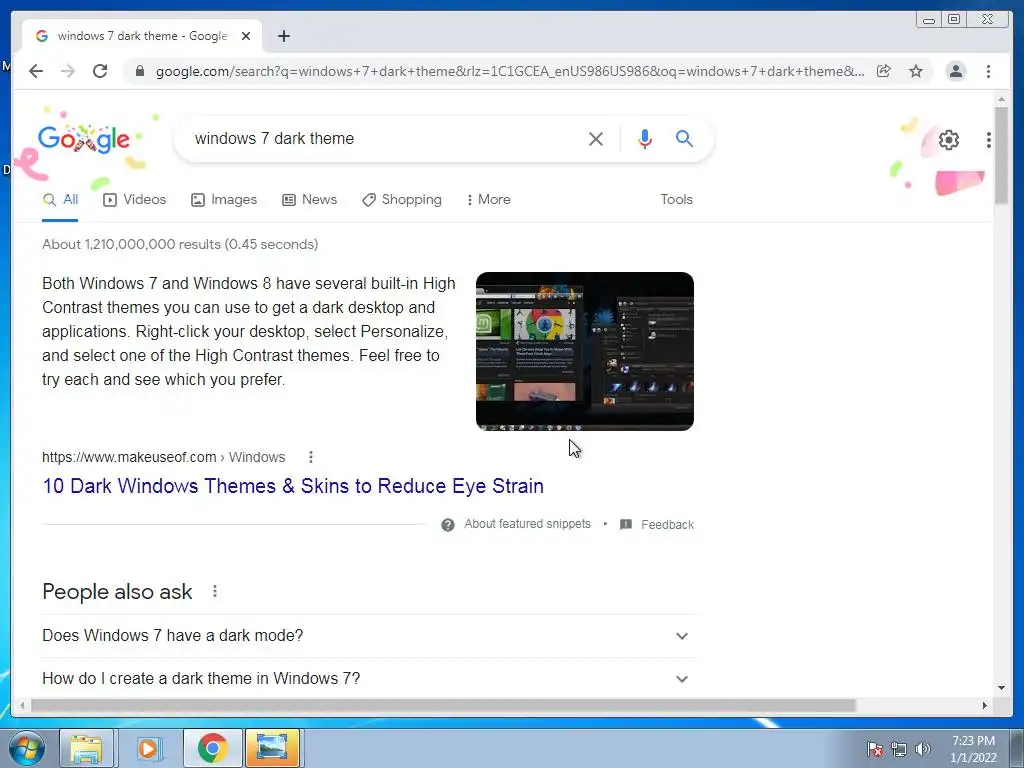Viewport: 1024px width, 768px height.
Task: Open the picture viewer taskbar item
Action: [x=272, y=748]
